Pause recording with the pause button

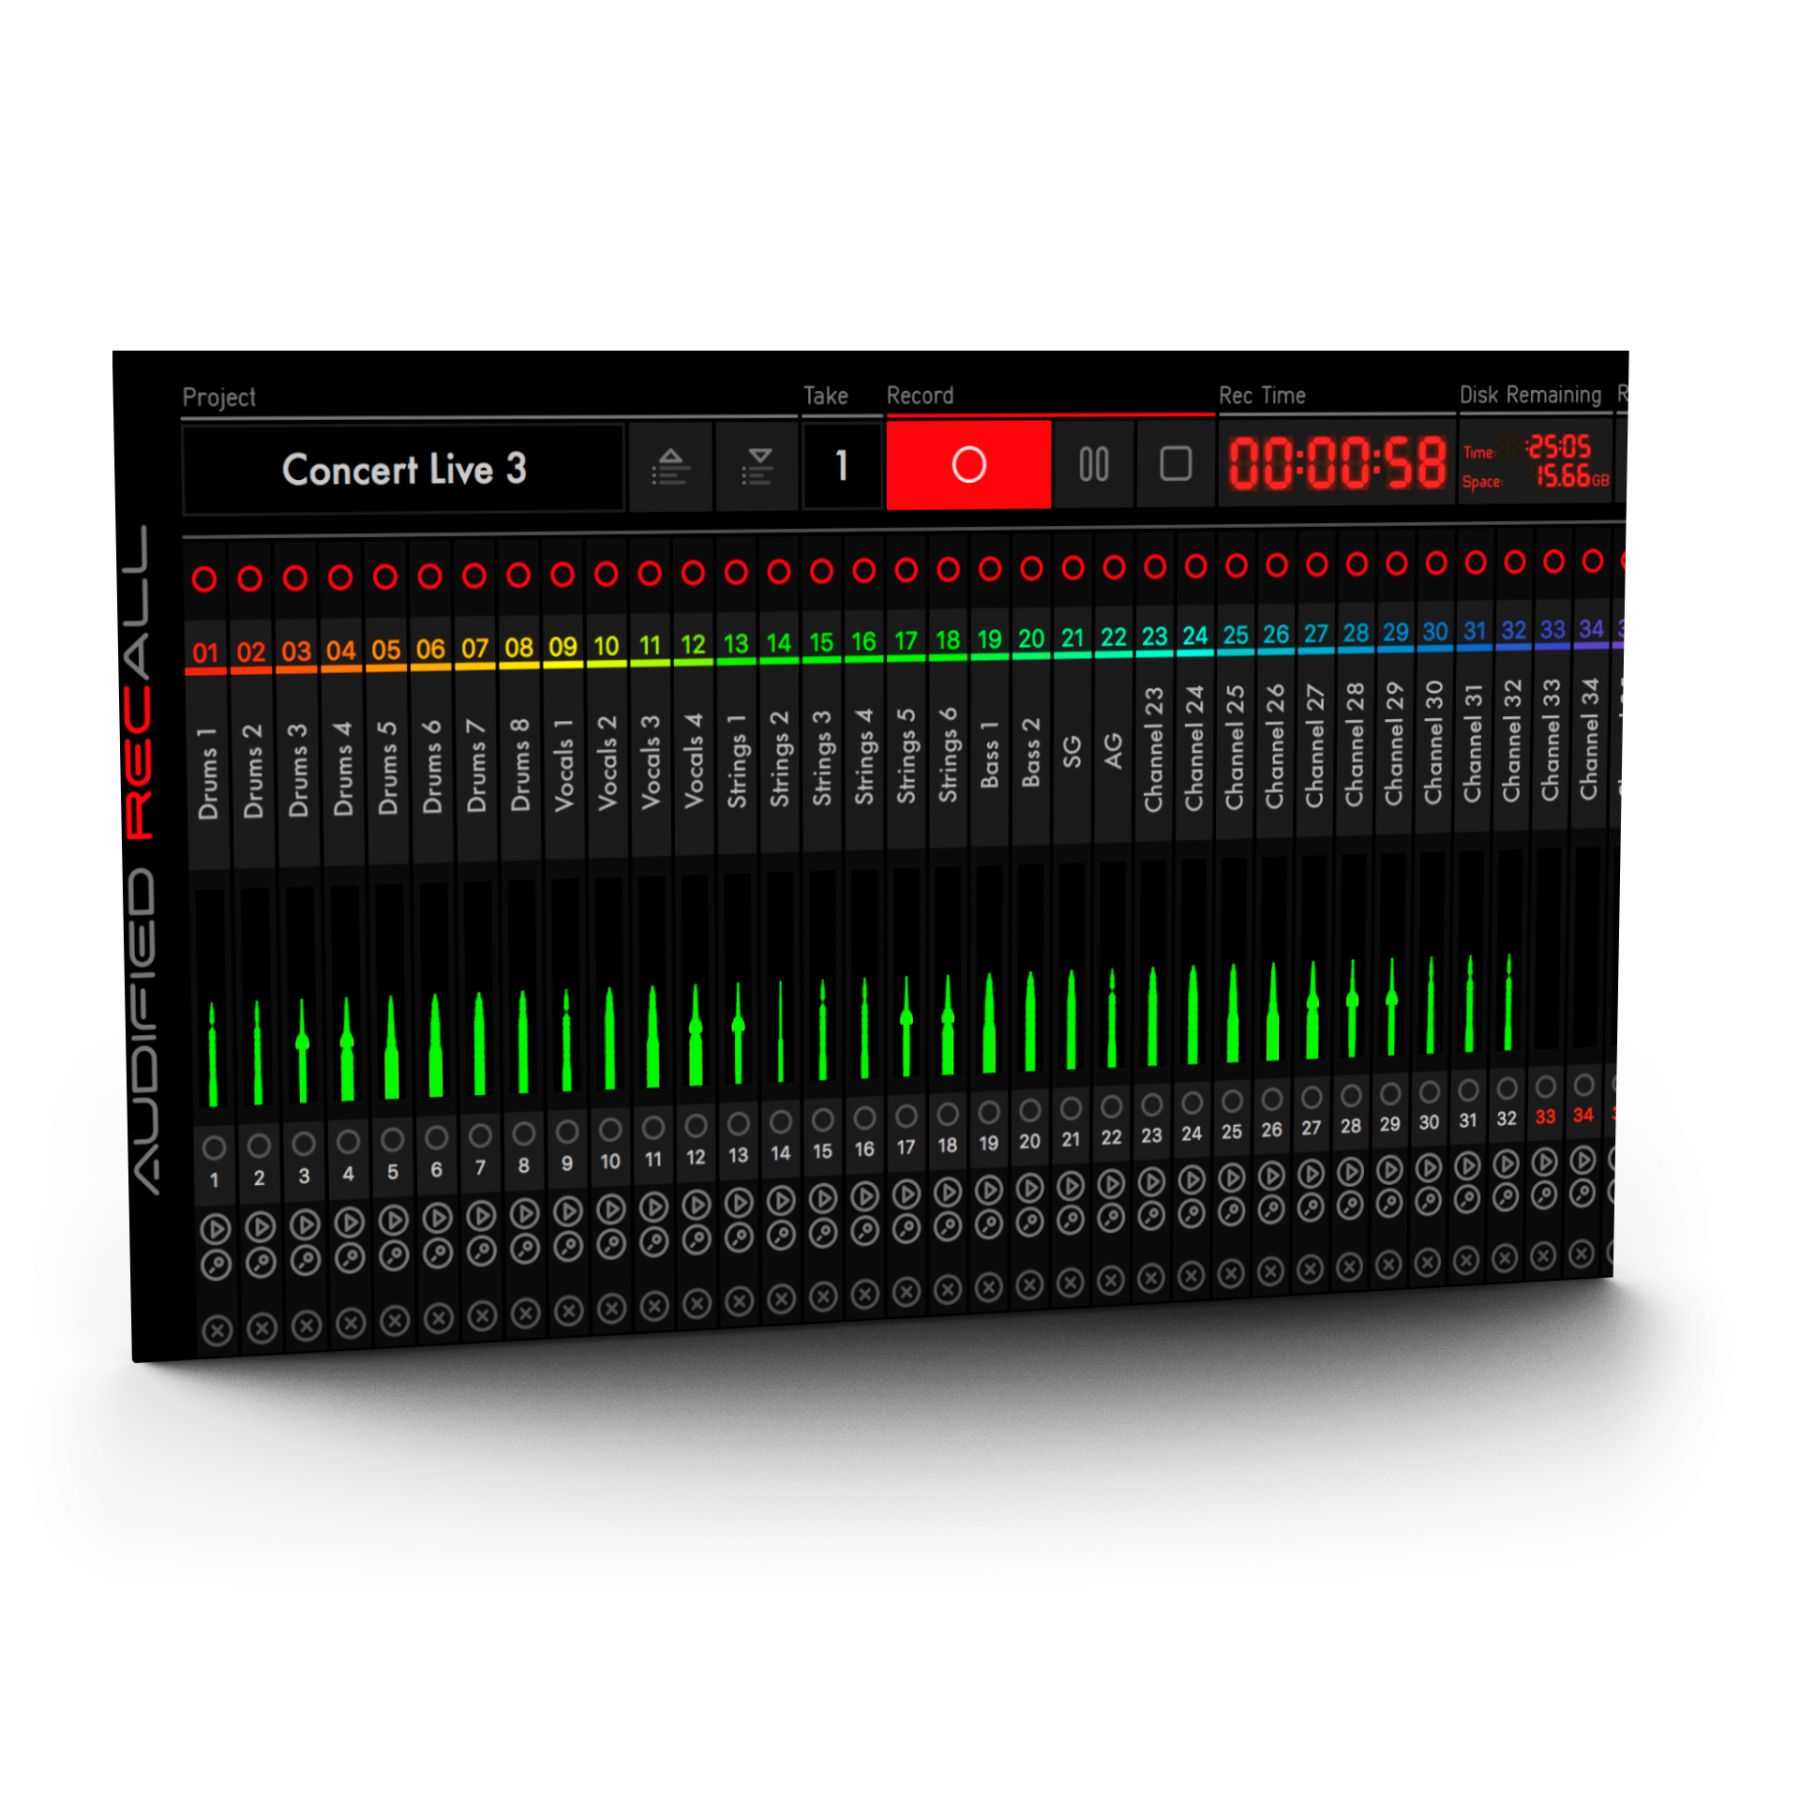click(x=1094, y=464)
